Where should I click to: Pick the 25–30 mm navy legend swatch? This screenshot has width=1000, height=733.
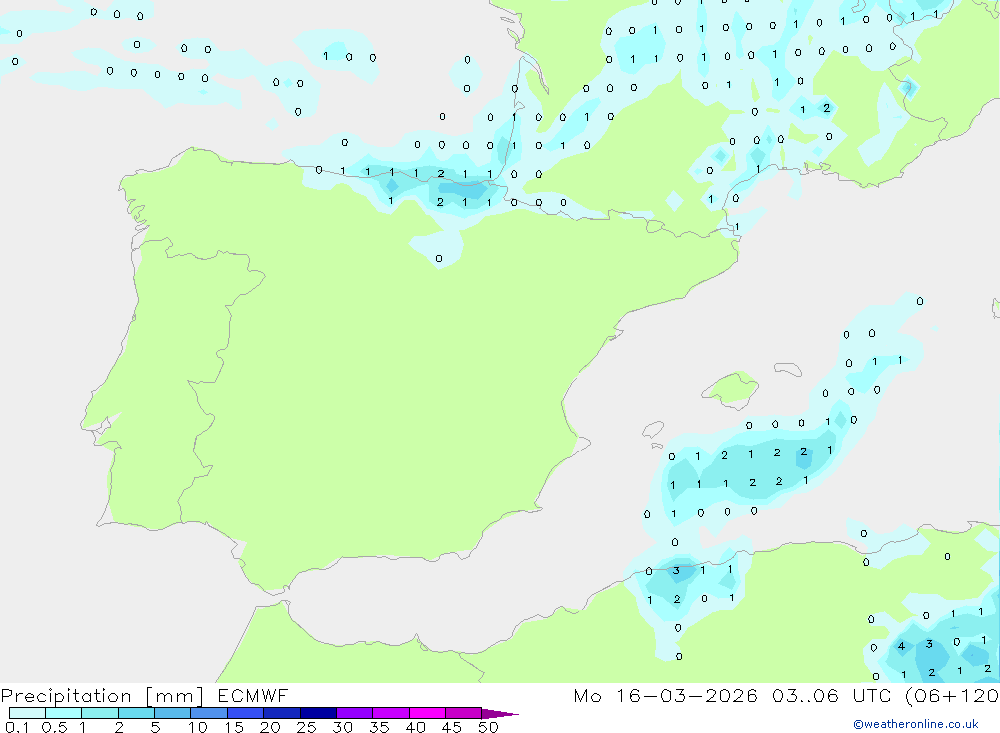[318, 713]
